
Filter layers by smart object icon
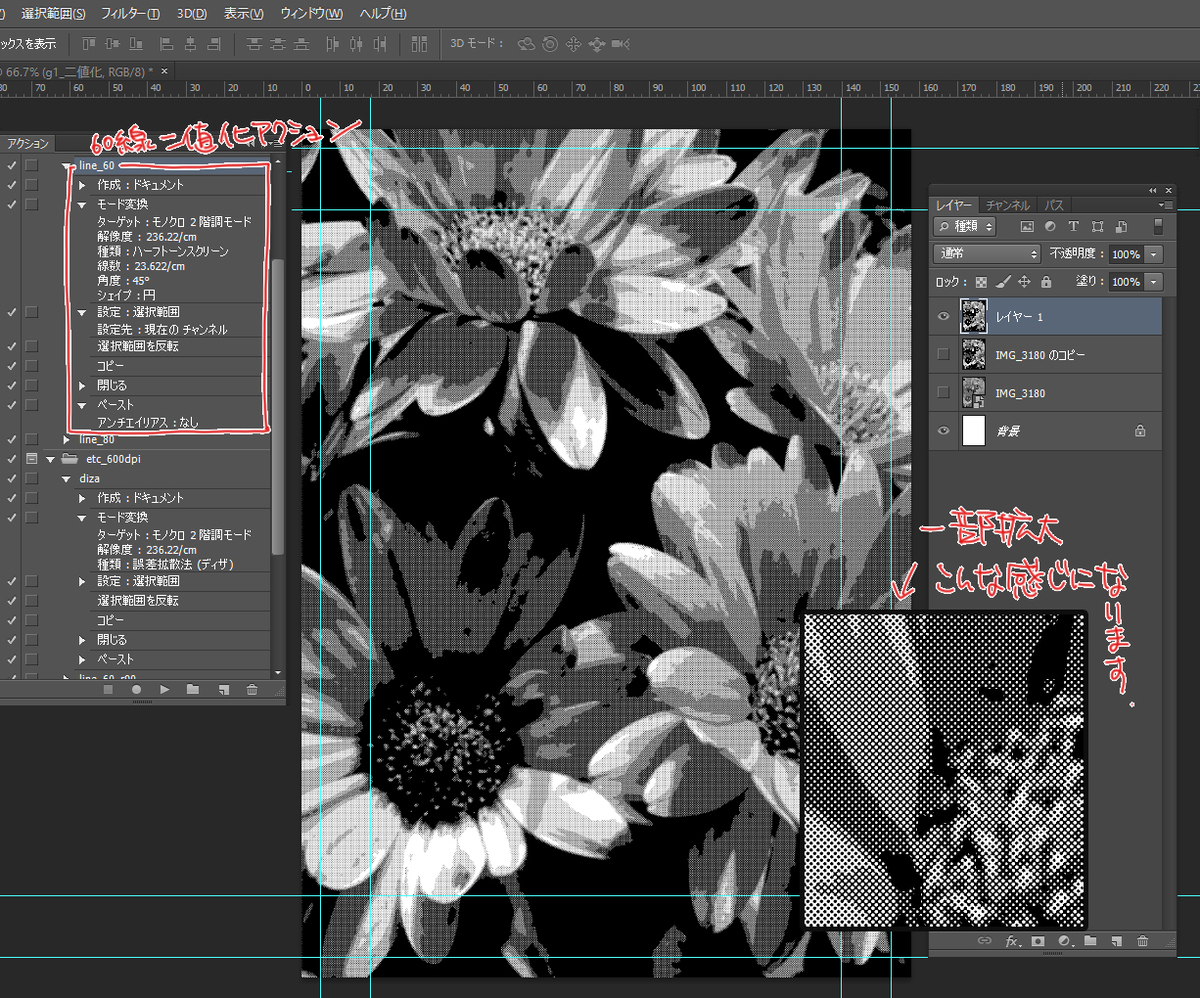click(x=1122, y=227)
